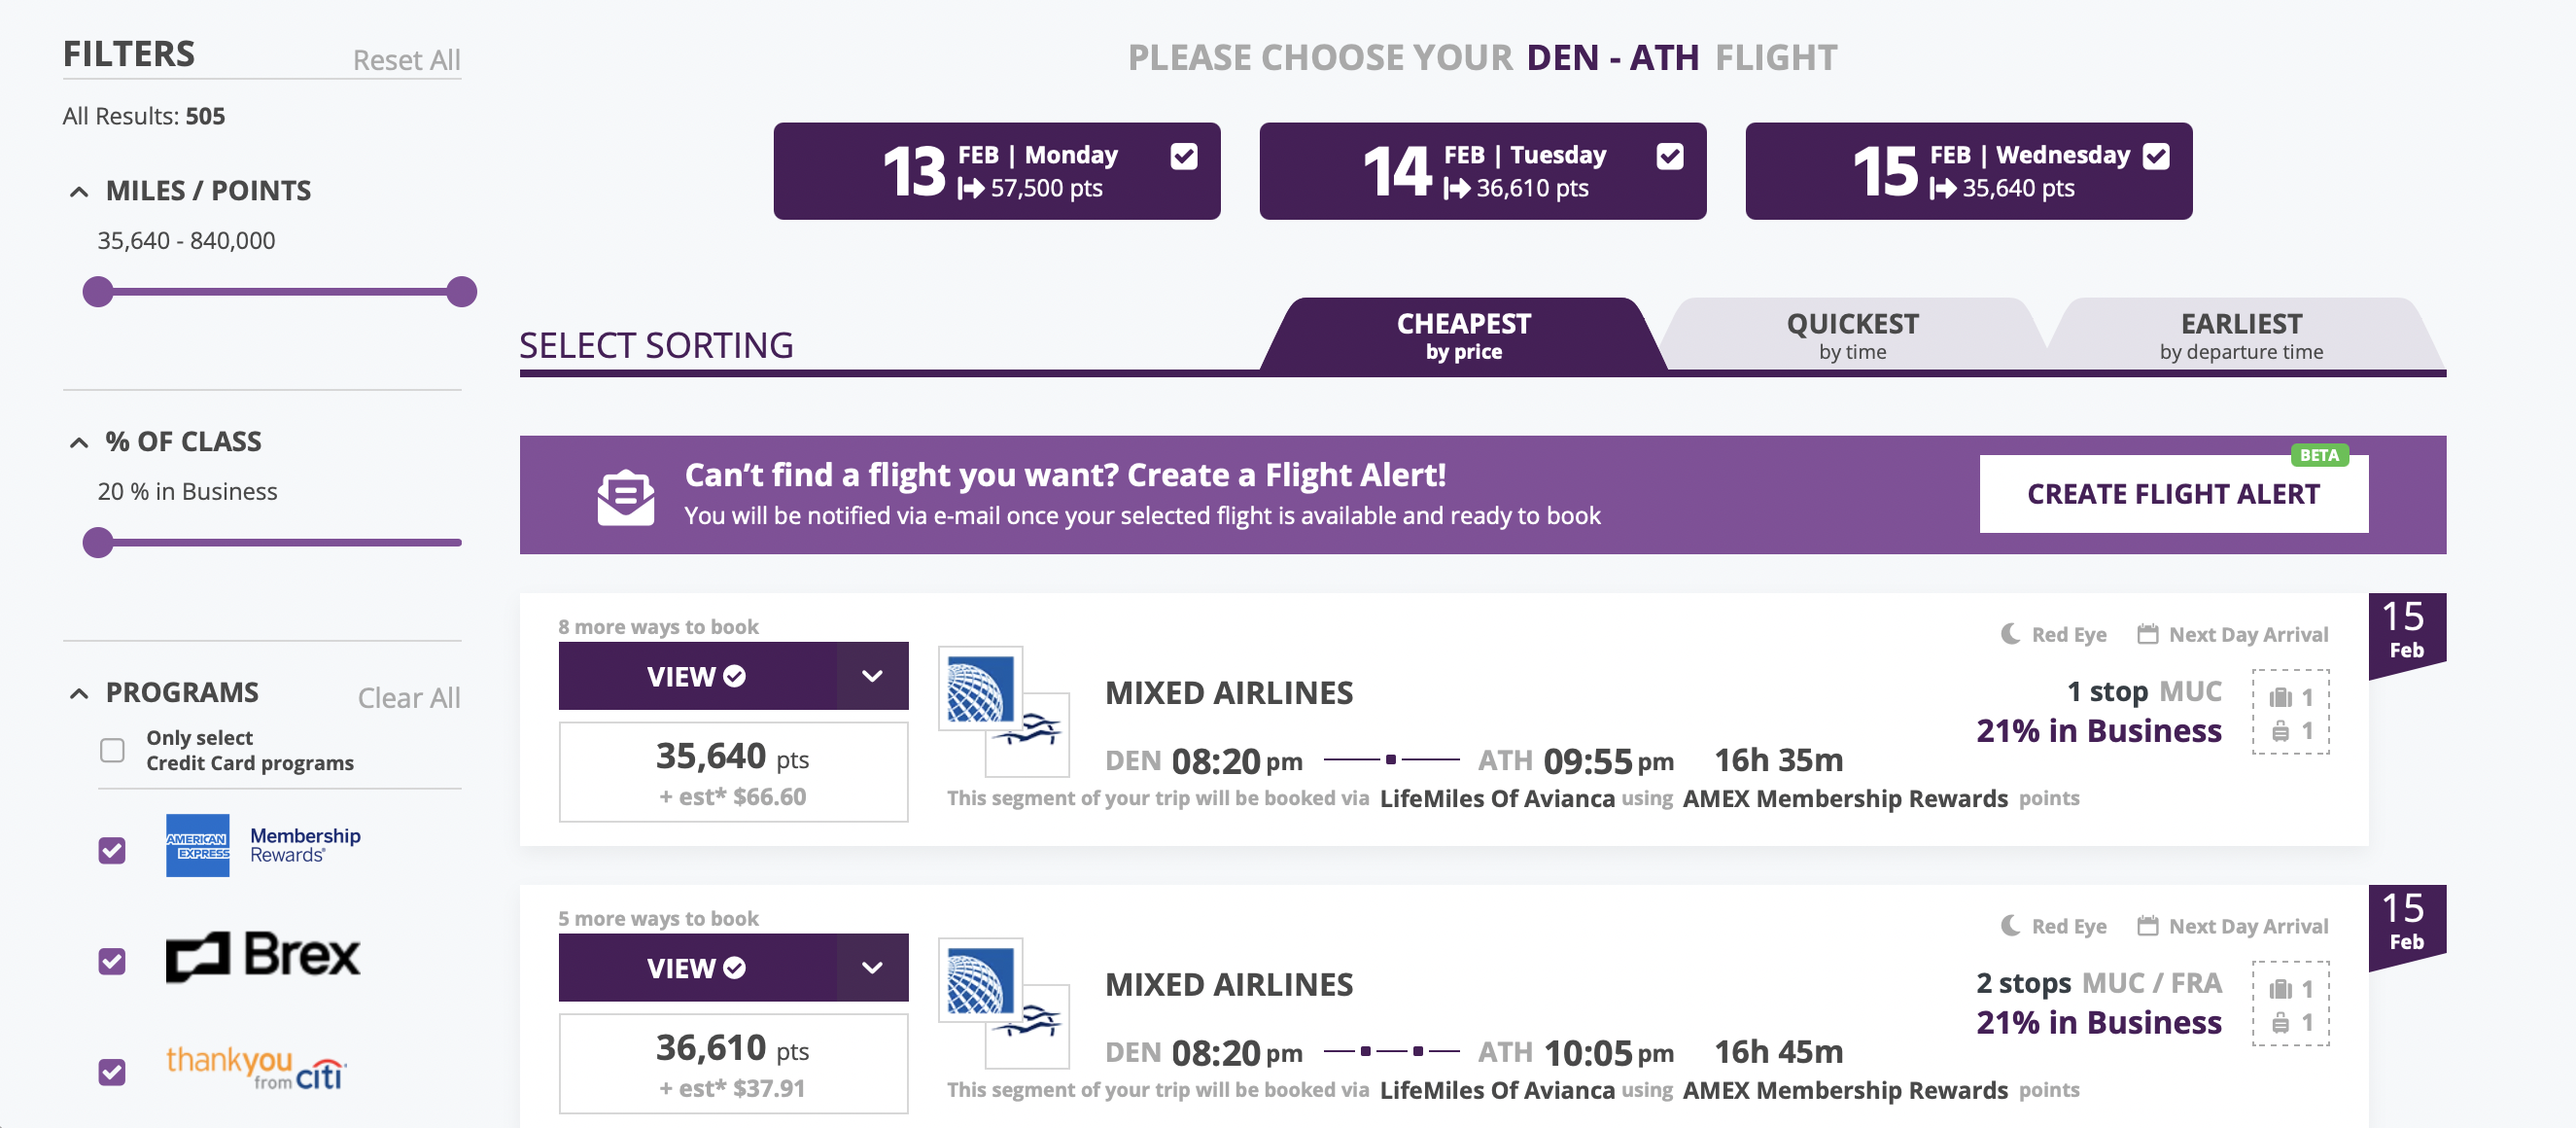Select the 14 Feb Tuesday date card

coord(1482,171)
